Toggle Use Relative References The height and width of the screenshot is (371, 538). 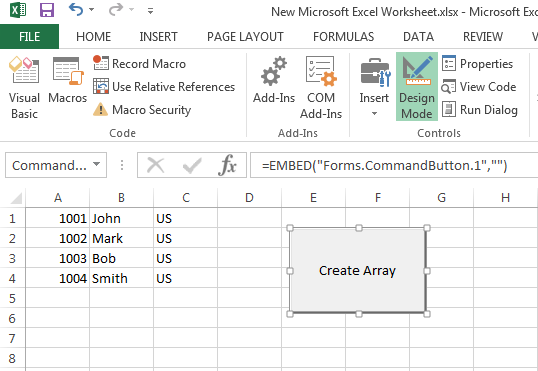(x=164, y=87)
